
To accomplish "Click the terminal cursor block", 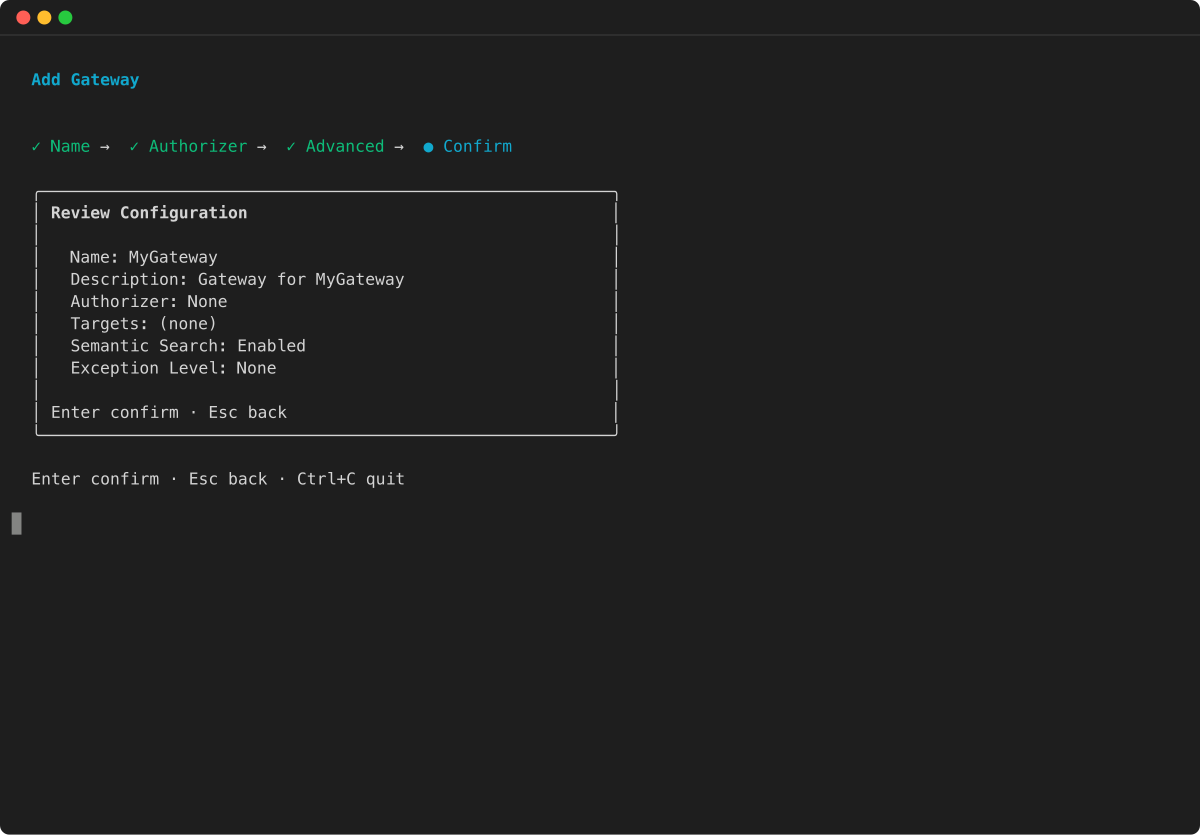I will [x=15, y=522].
